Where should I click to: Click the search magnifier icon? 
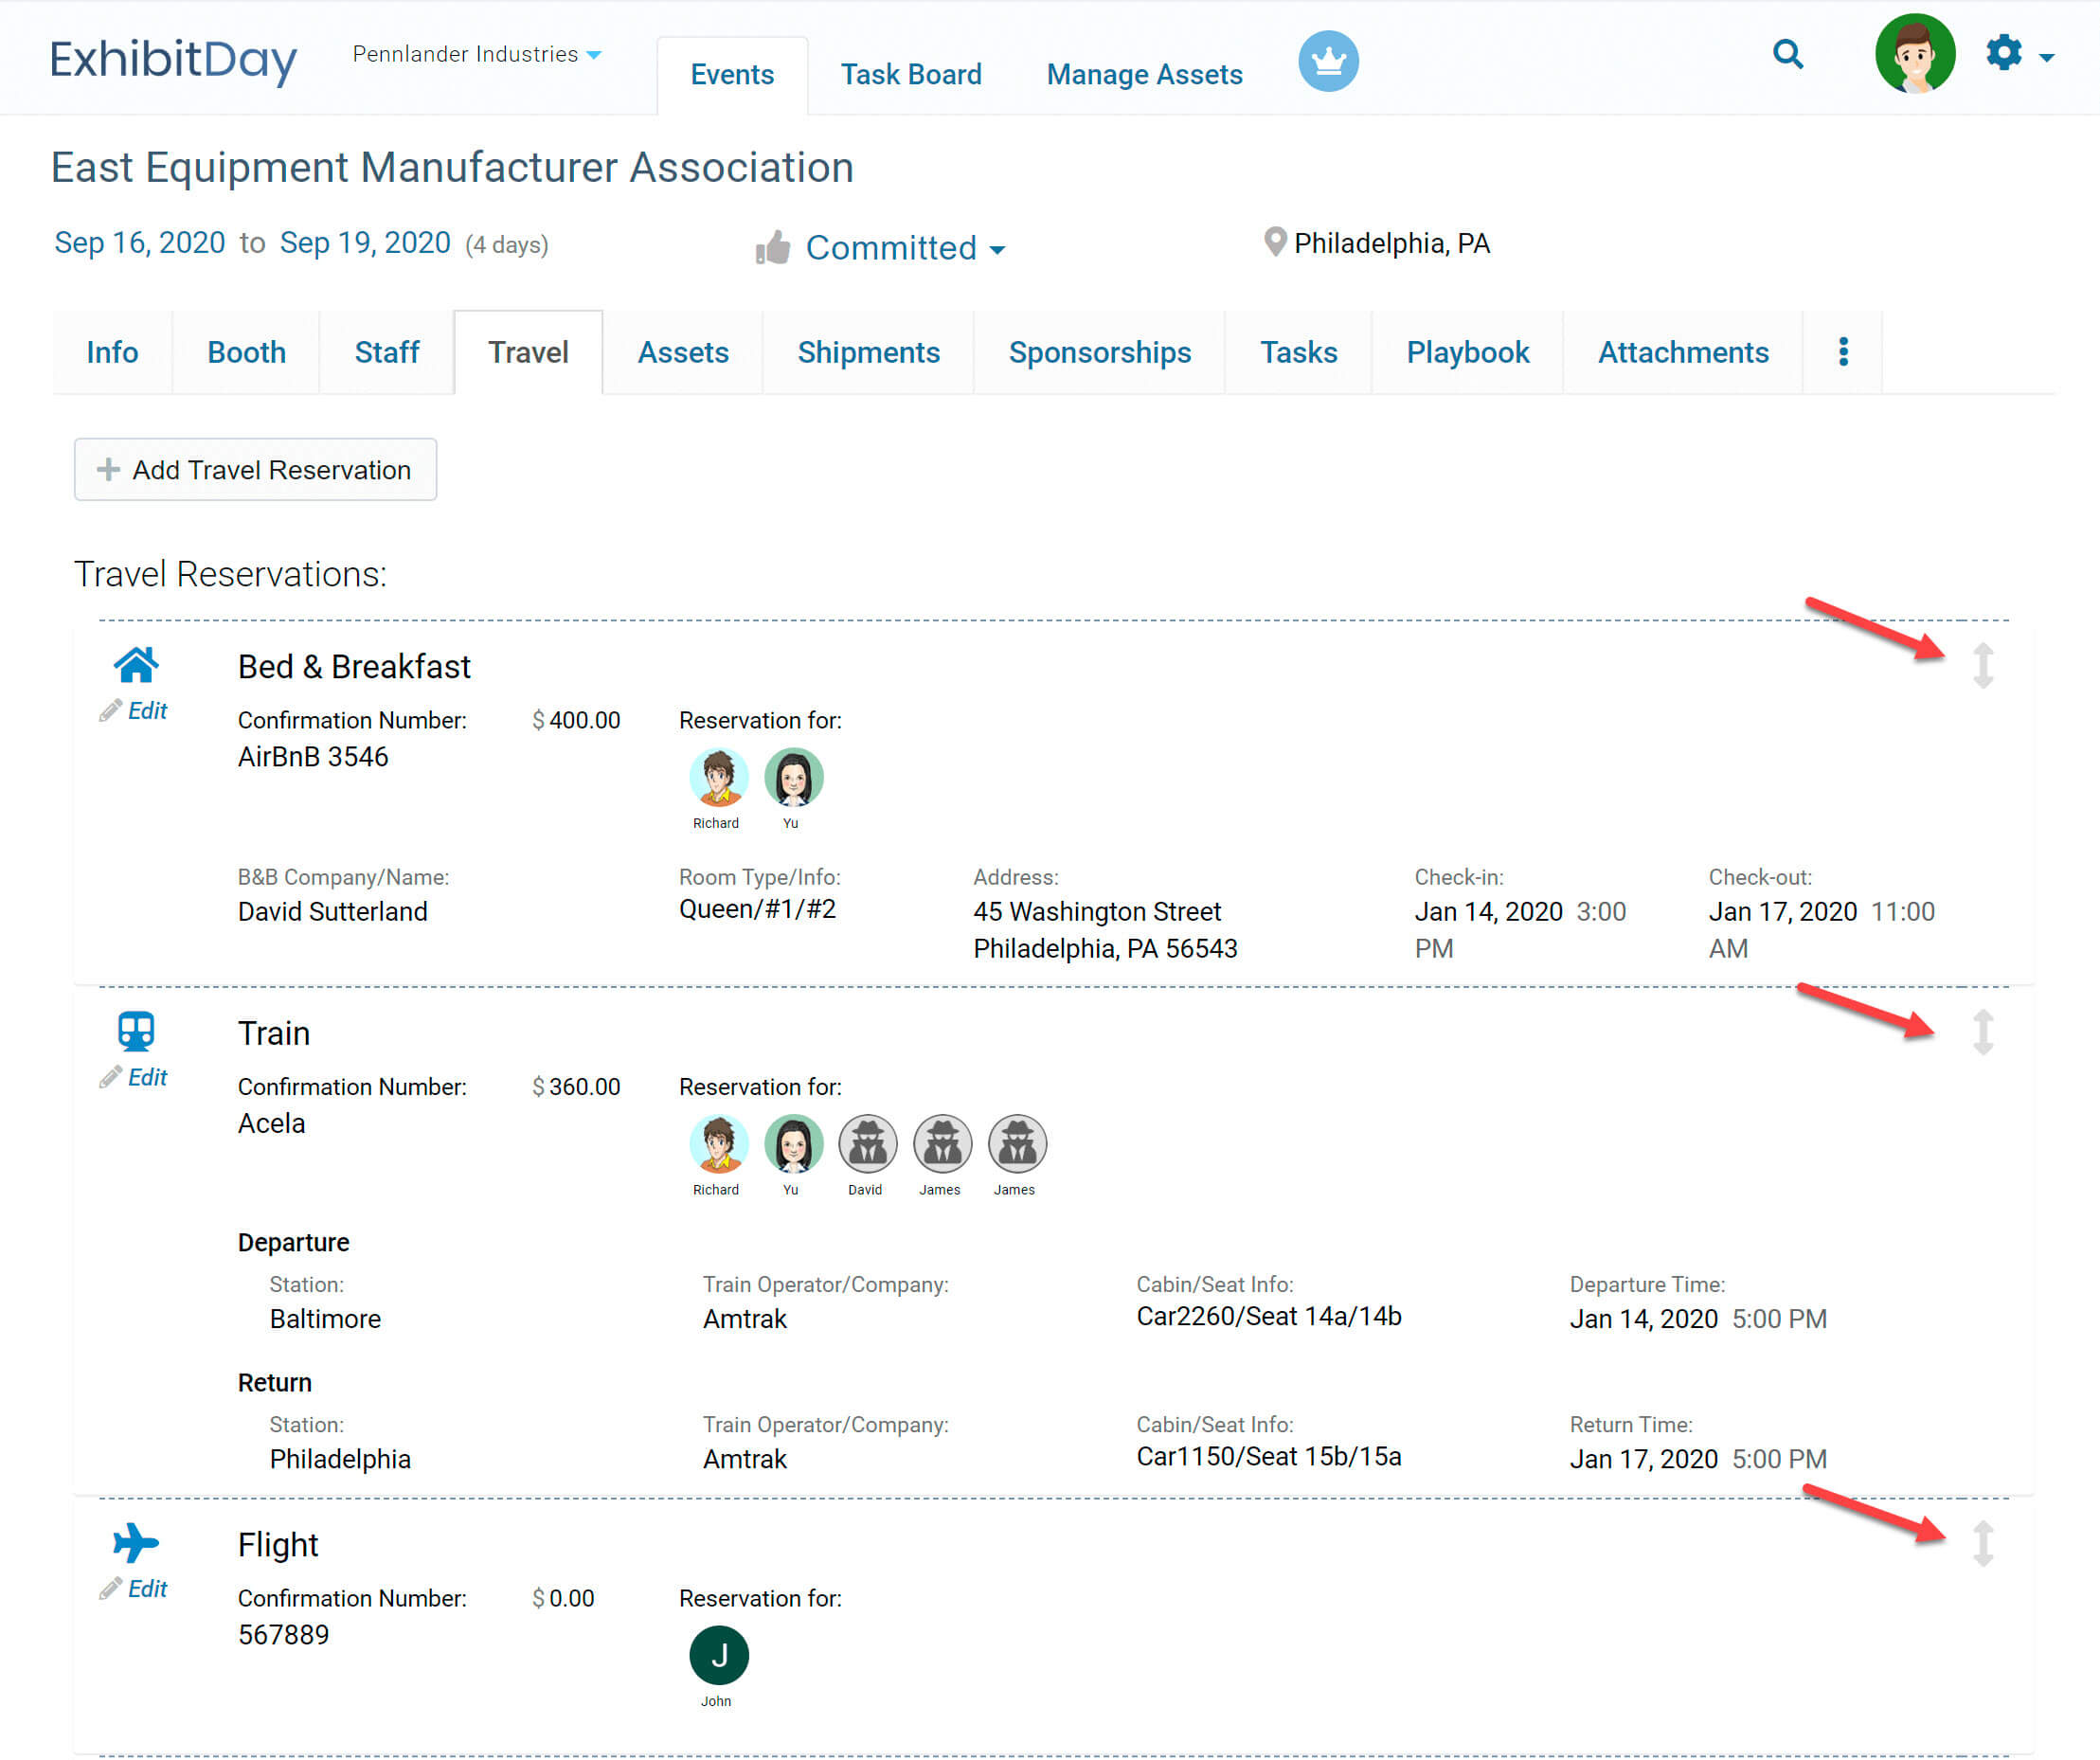[1787, 54]
